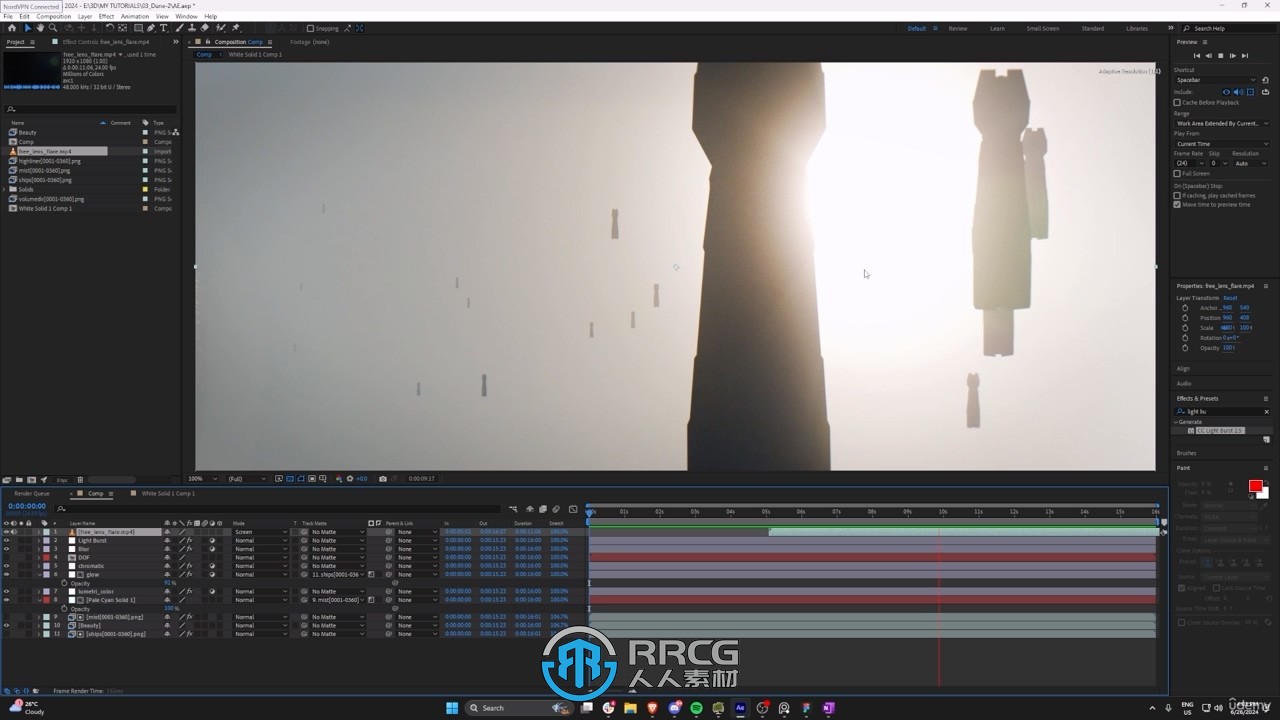1280x720 pixels.
Task: Open Spotify from the Windows taskbar
Action: 696,708
